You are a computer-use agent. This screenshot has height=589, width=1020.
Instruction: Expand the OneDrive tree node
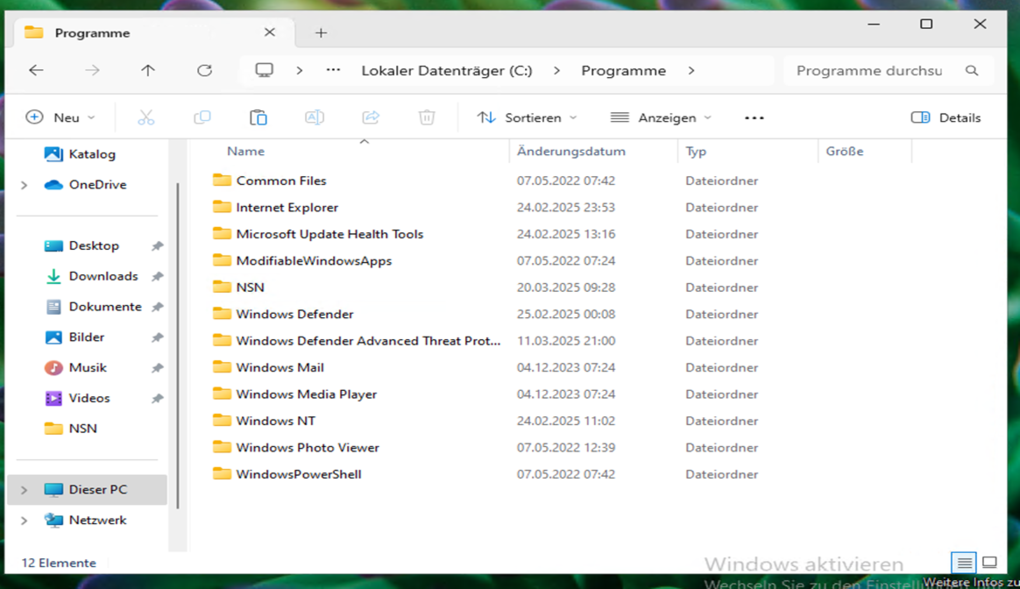coord(24,185)
